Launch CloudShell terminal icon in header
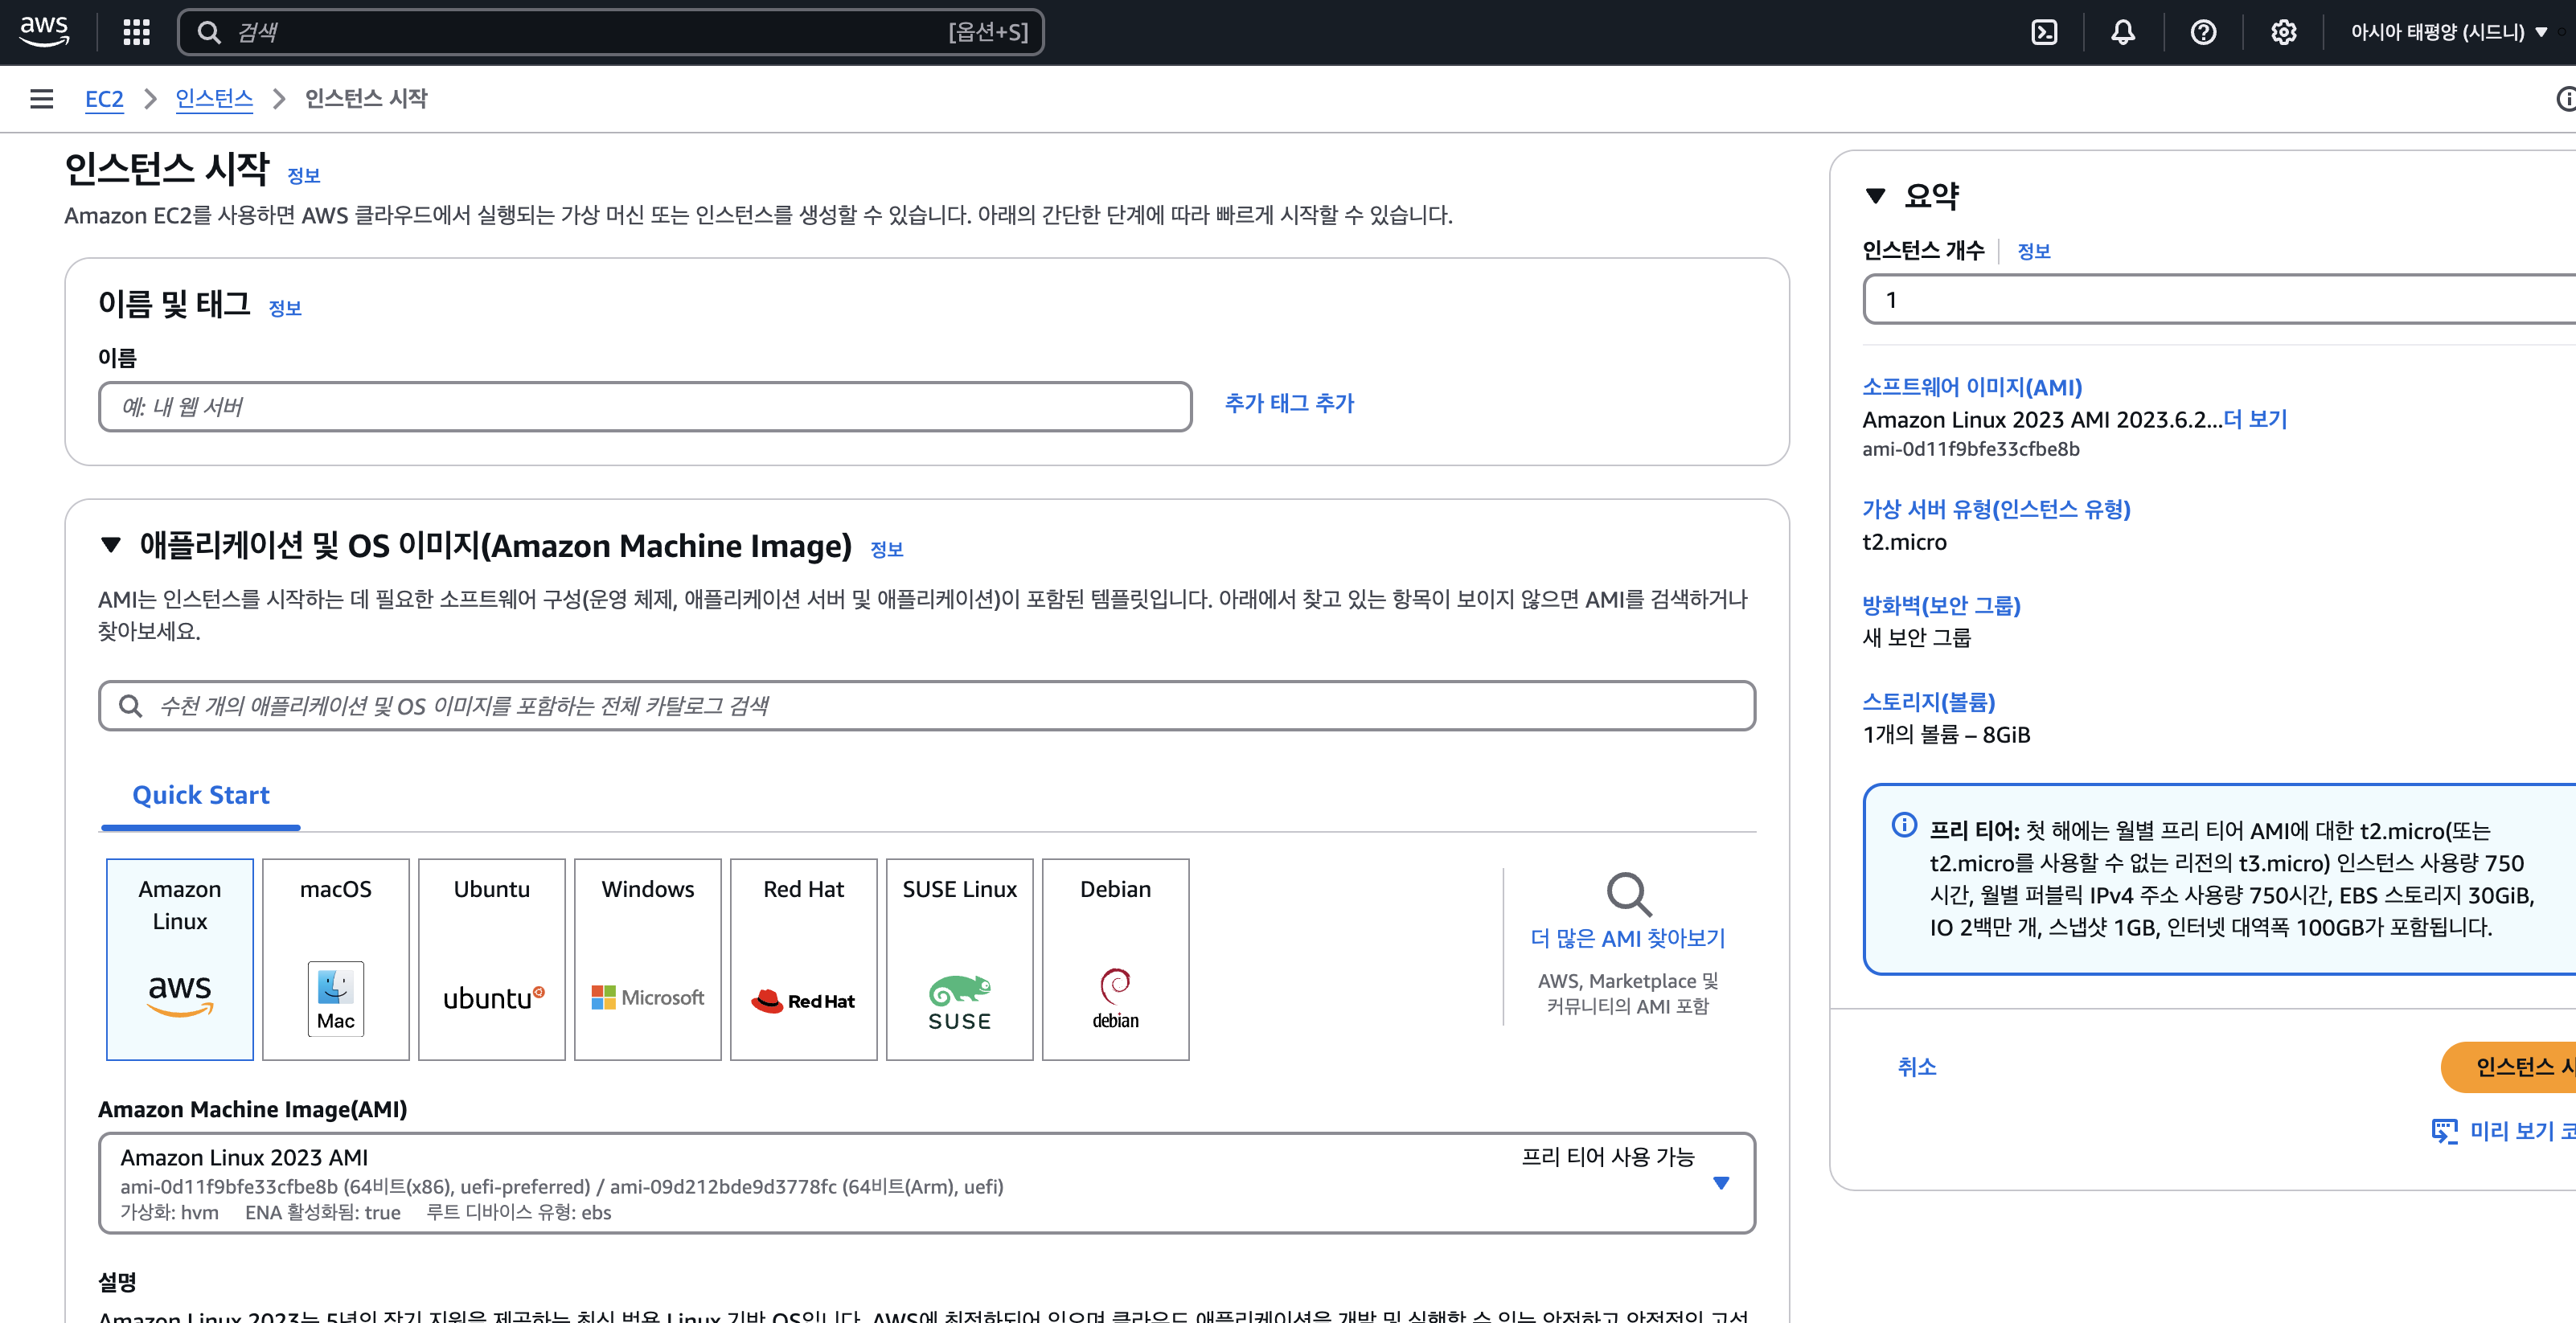 [x=2044, y=32]
